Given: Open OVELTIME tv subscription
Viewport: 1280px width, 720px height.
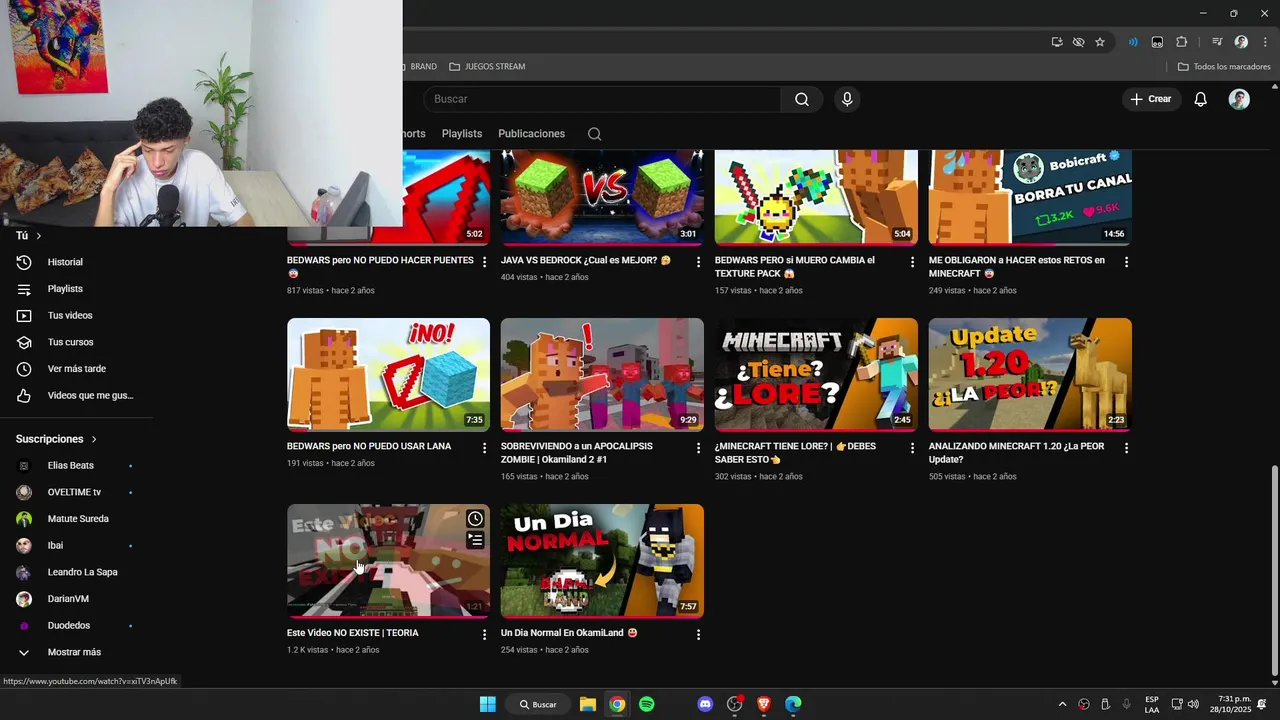Looking at the screenshot, I should (x=76, y=492).
